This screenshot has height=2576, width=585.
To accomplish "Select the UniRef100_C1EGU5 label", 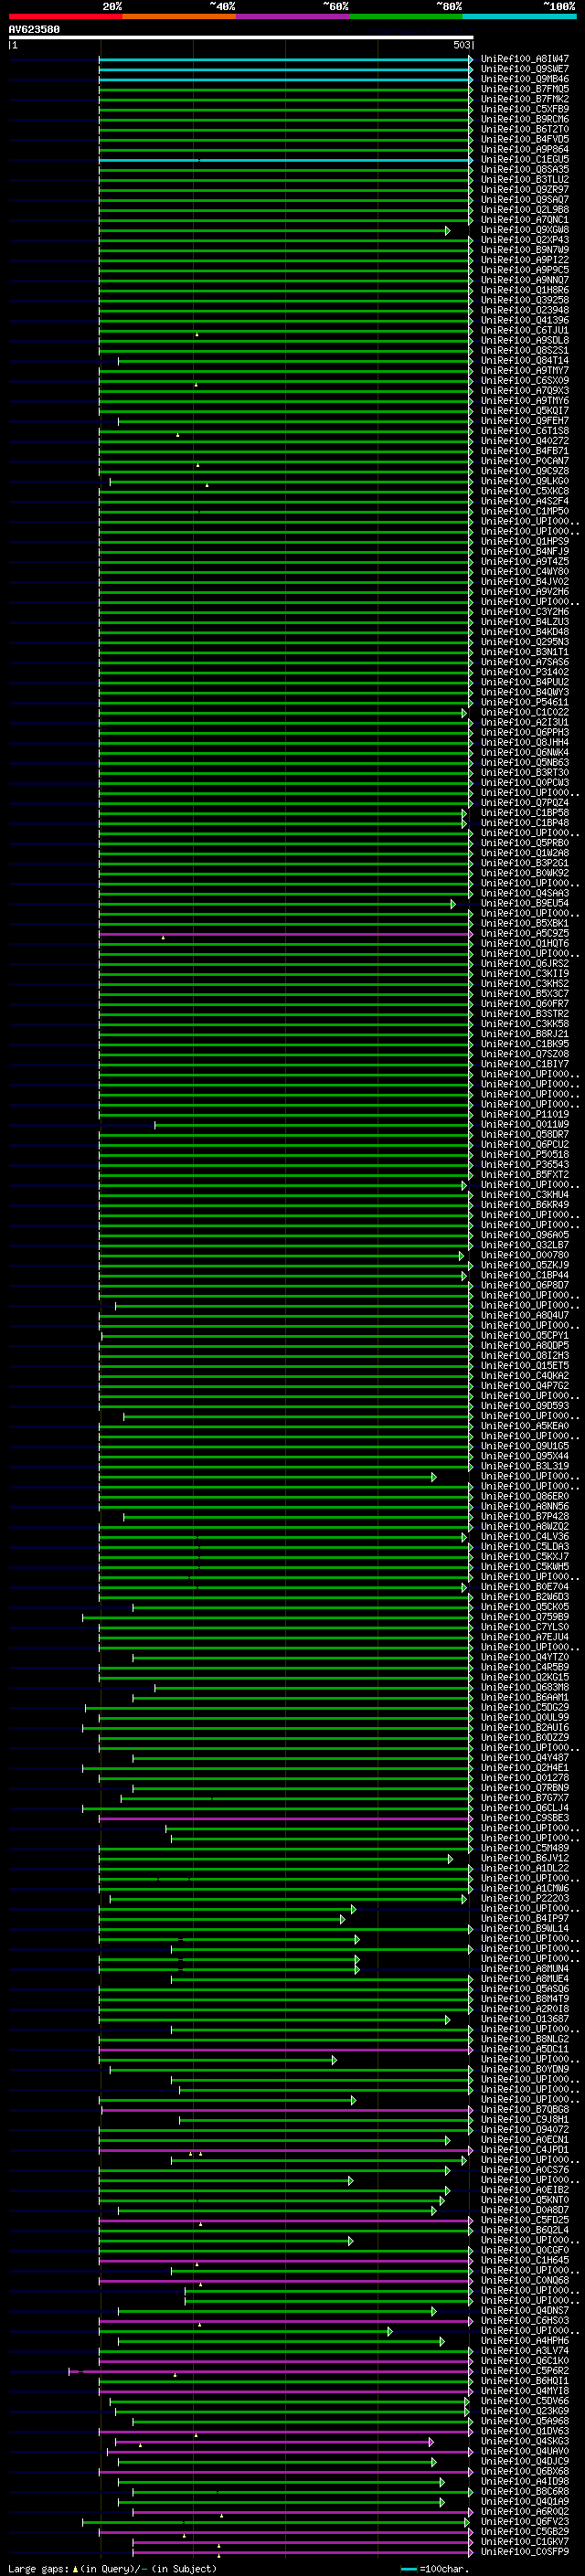I will point(524,160).
